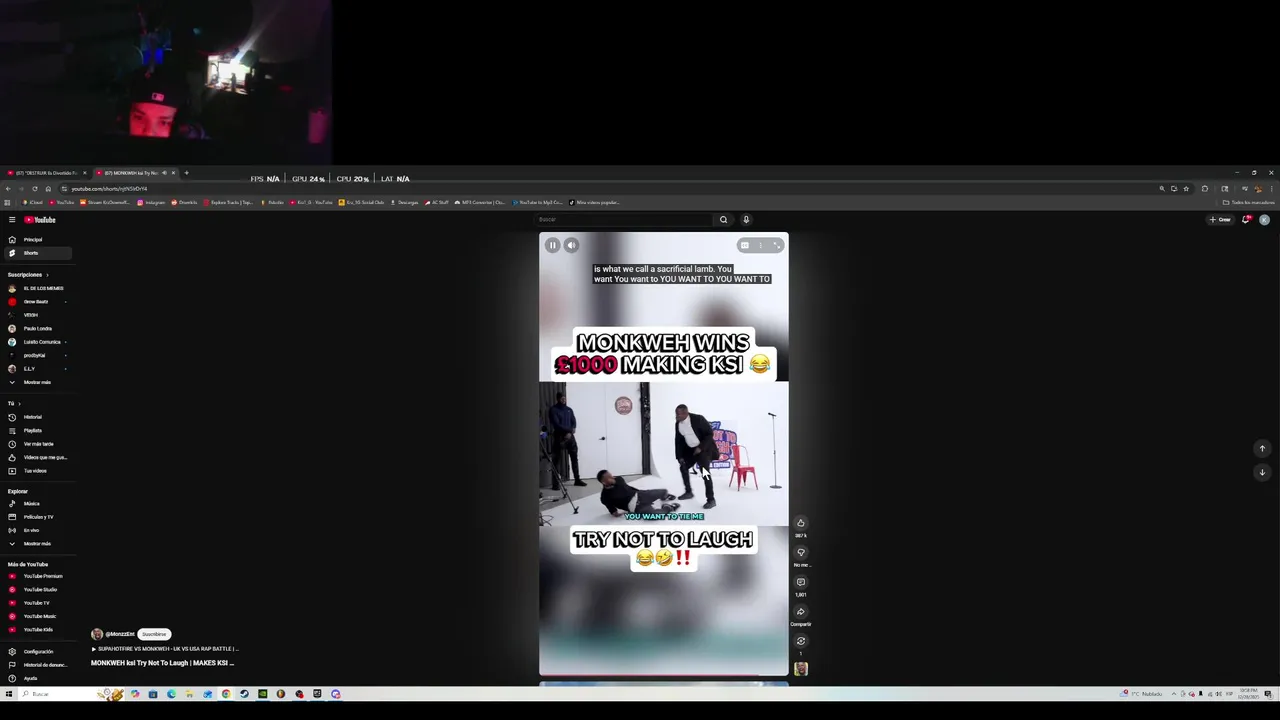This screenshot has width=1280, height=720.
Task: Open YouTube Studio link
Action: [37, 590]
